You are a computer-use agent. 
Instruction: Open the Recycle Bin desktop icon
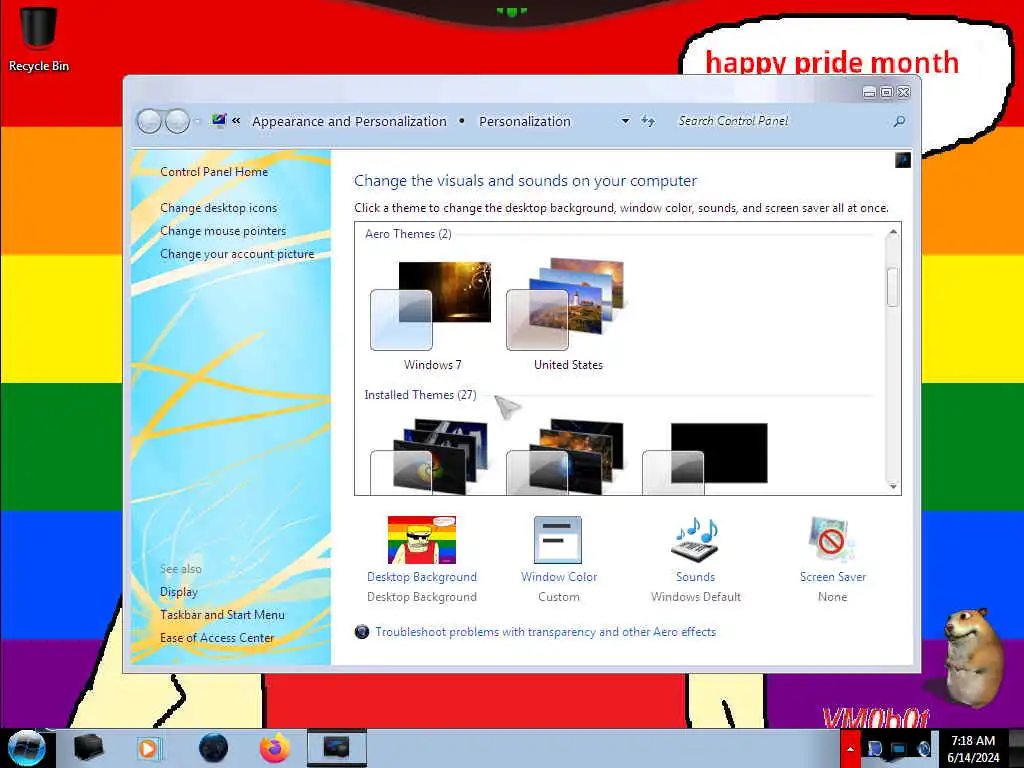[39, 39]
